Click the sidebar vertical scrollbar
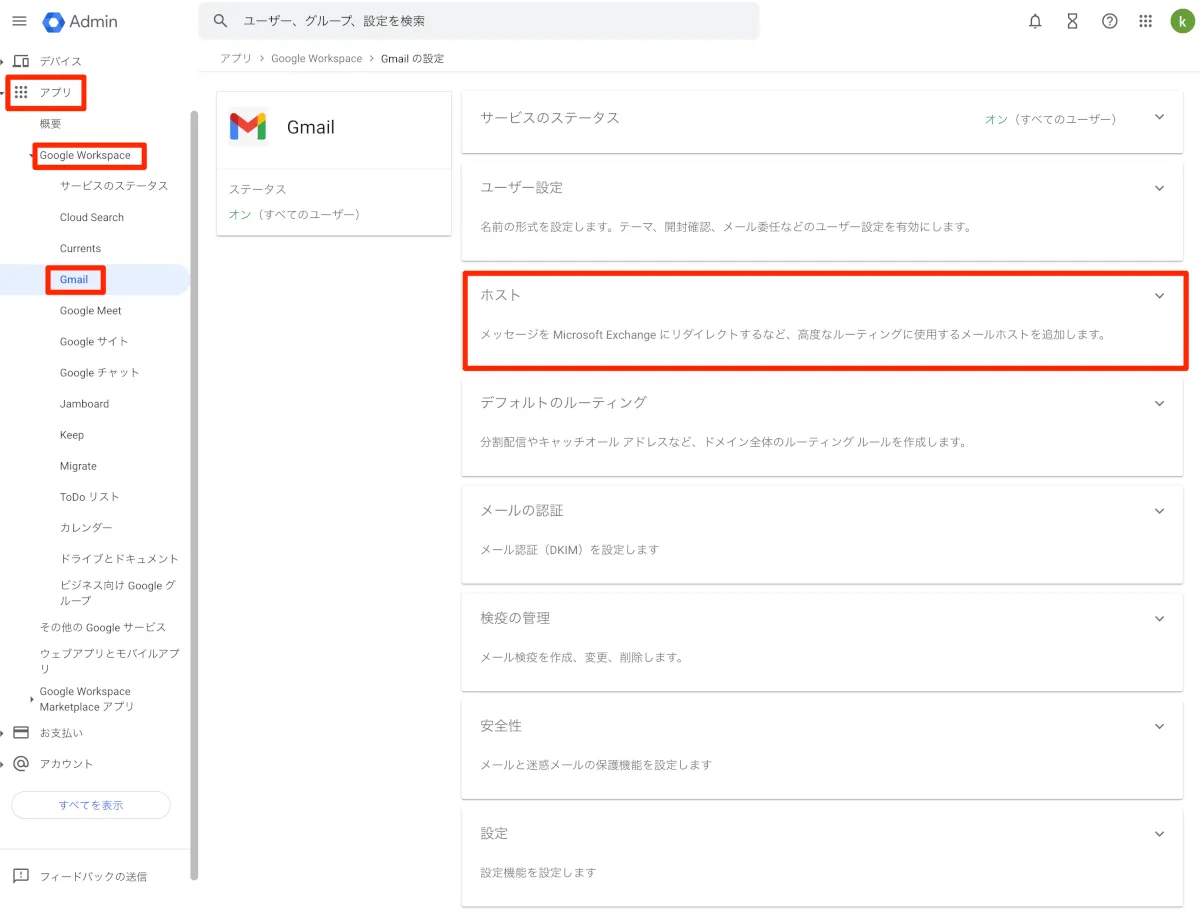Screen dimensions: 1200x910 [x=194, y=495]
